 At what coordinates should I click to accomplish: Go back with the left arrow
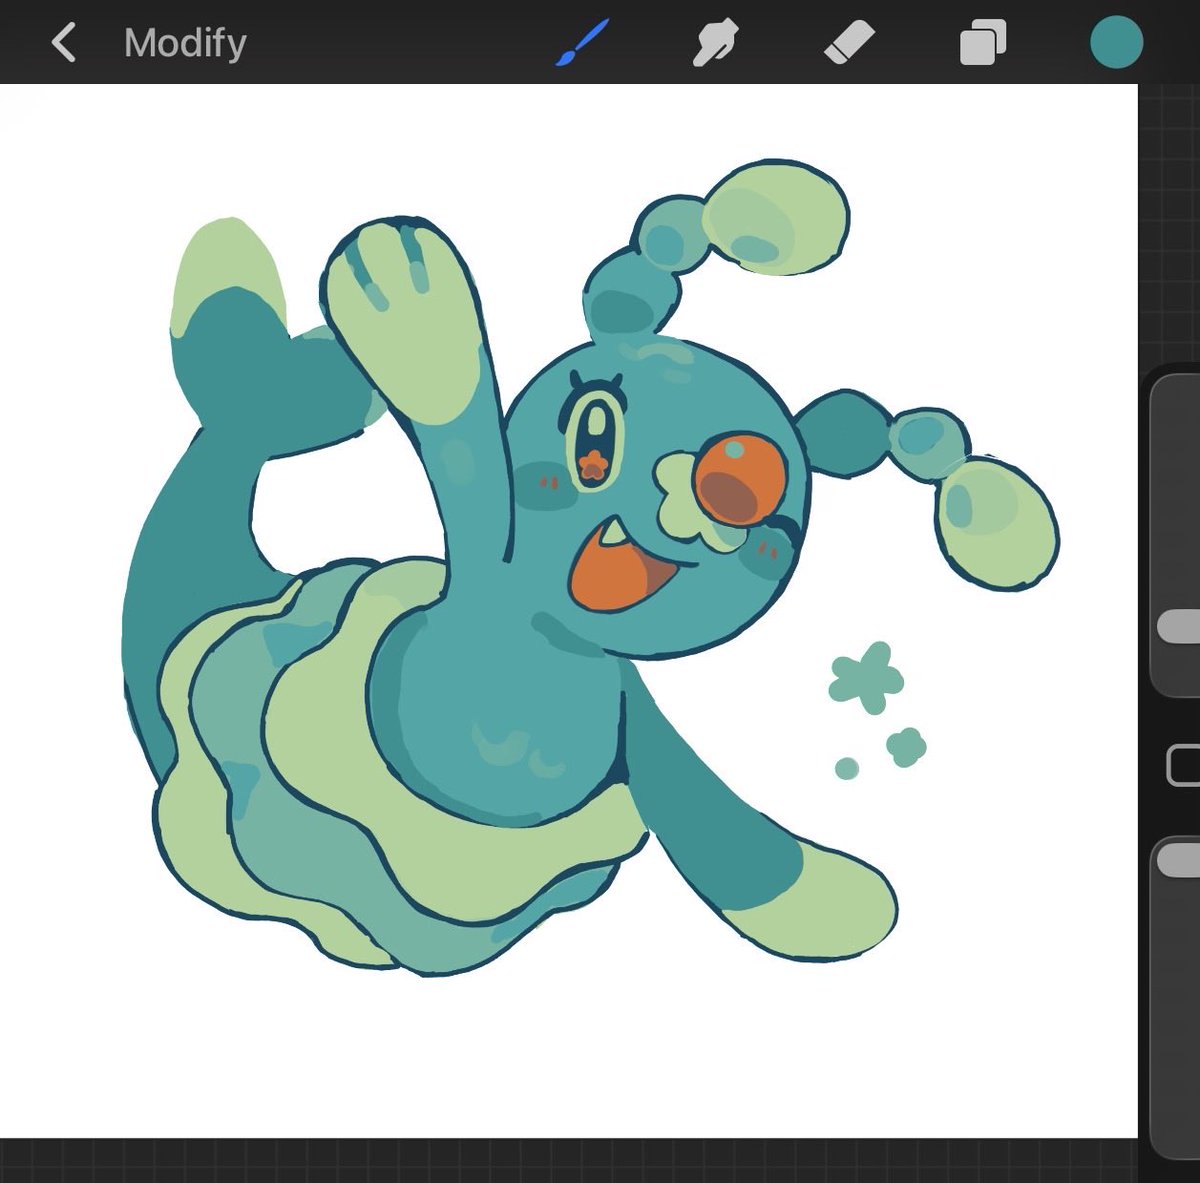[63, 43]
